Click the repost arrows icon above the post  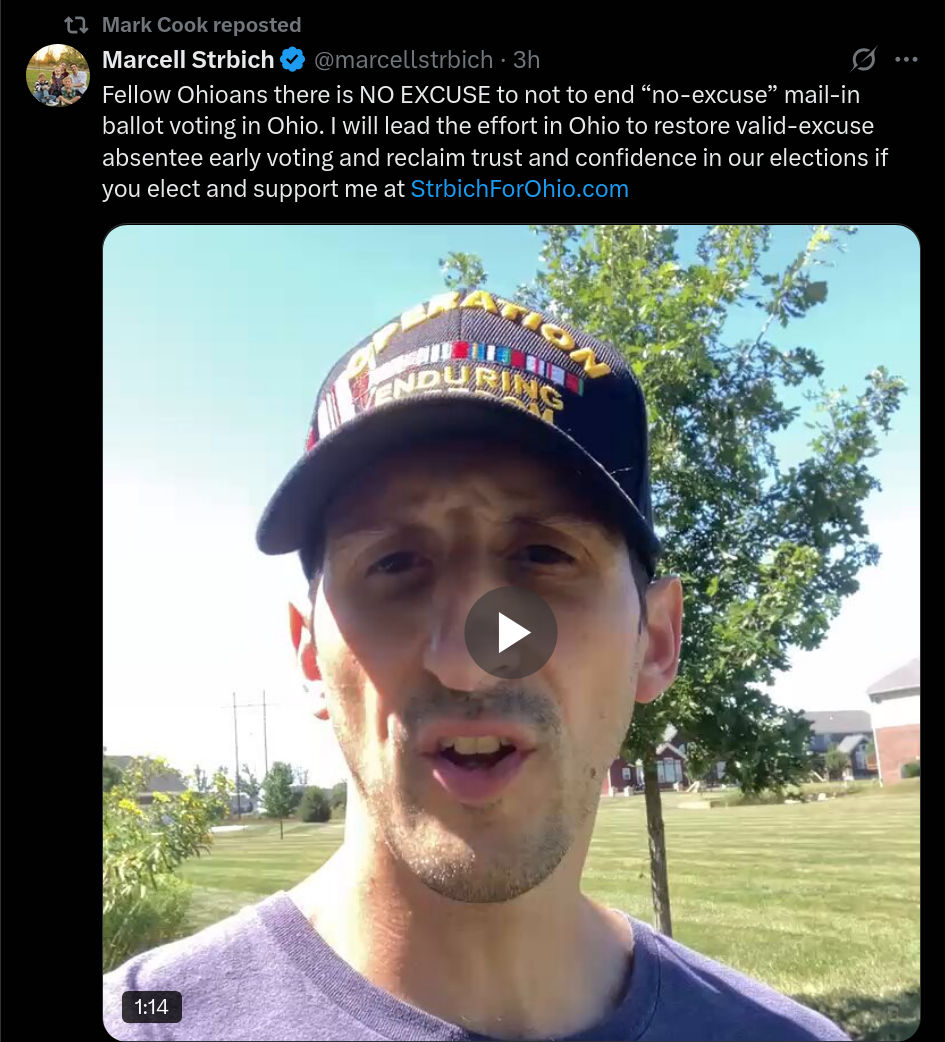76,25
